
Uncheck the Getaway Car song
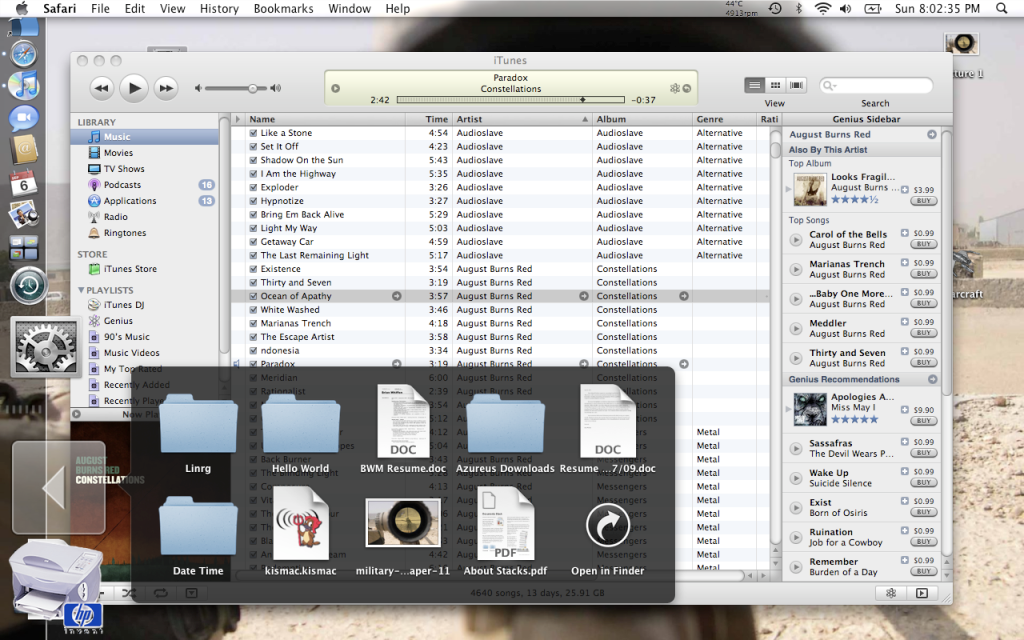[x=253, y=242]
